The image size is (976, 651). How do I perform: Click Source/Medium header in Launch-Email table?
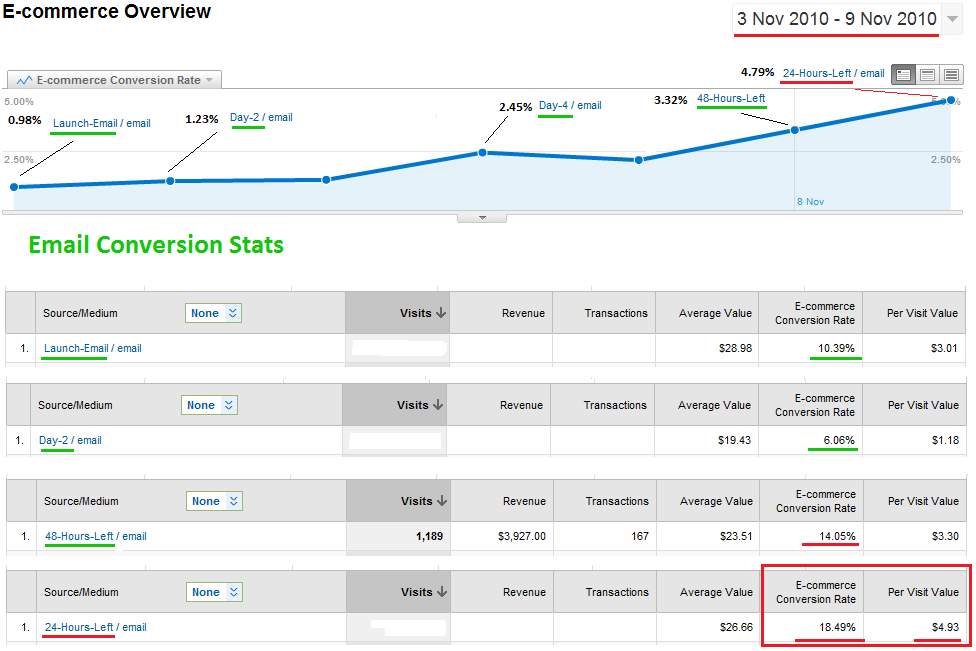click(80, 313)
